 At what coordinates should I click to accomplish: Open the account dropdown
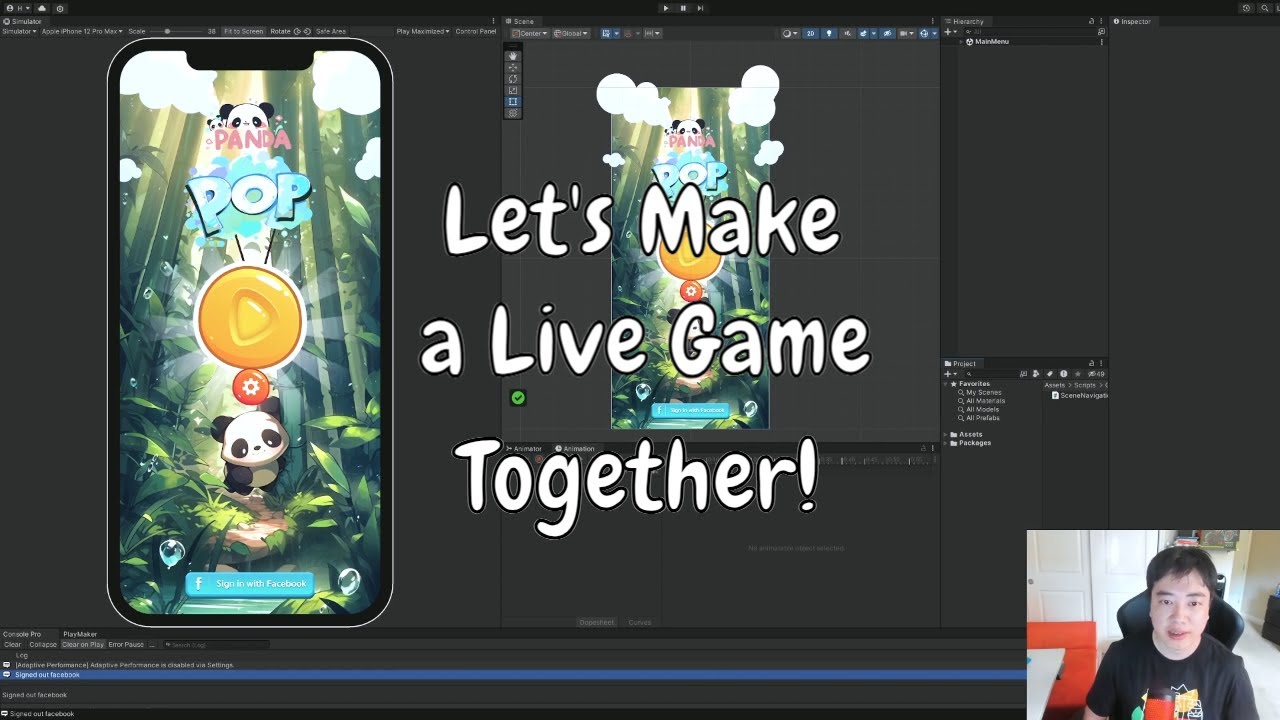tap(16, 8)
